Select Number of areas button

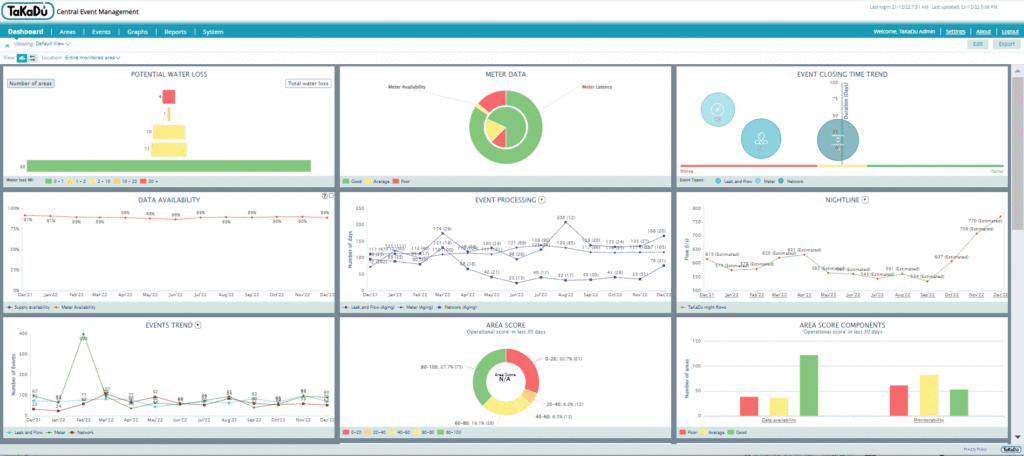point(31,84)
